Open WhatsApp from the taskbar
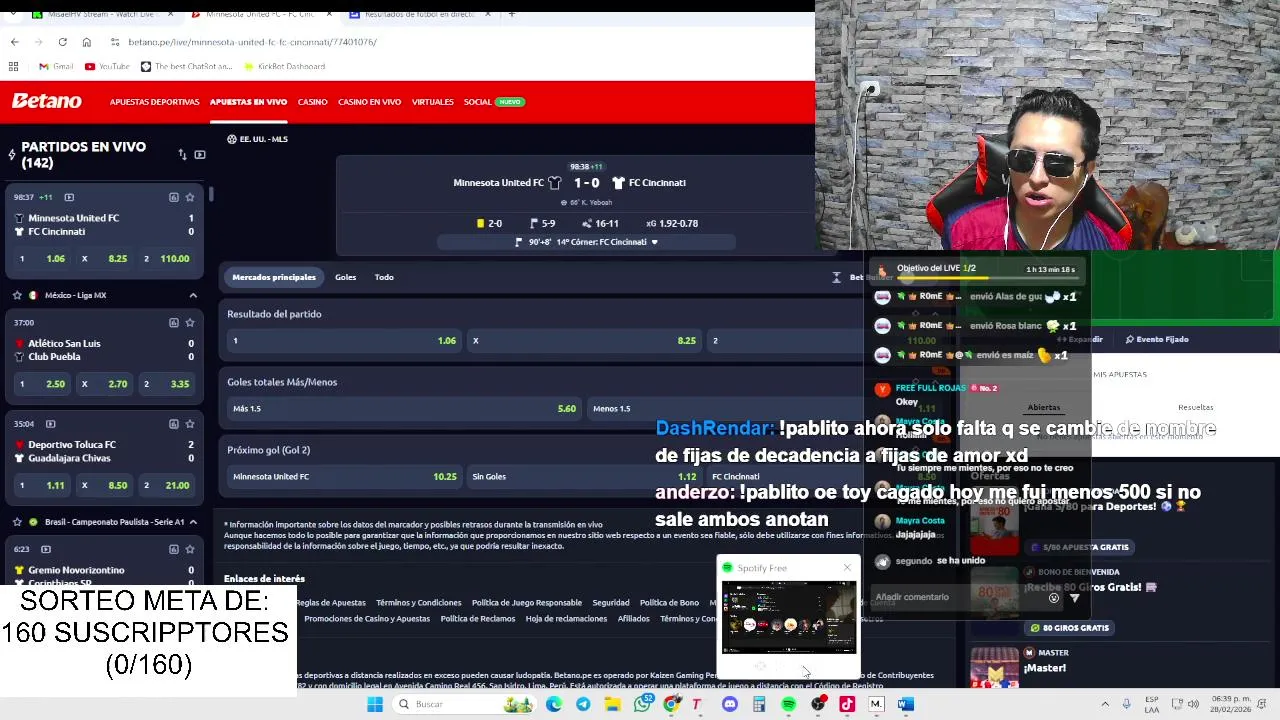Viewport: 1280px width, 720px height. pyautogui.click(x=643, y=704)
